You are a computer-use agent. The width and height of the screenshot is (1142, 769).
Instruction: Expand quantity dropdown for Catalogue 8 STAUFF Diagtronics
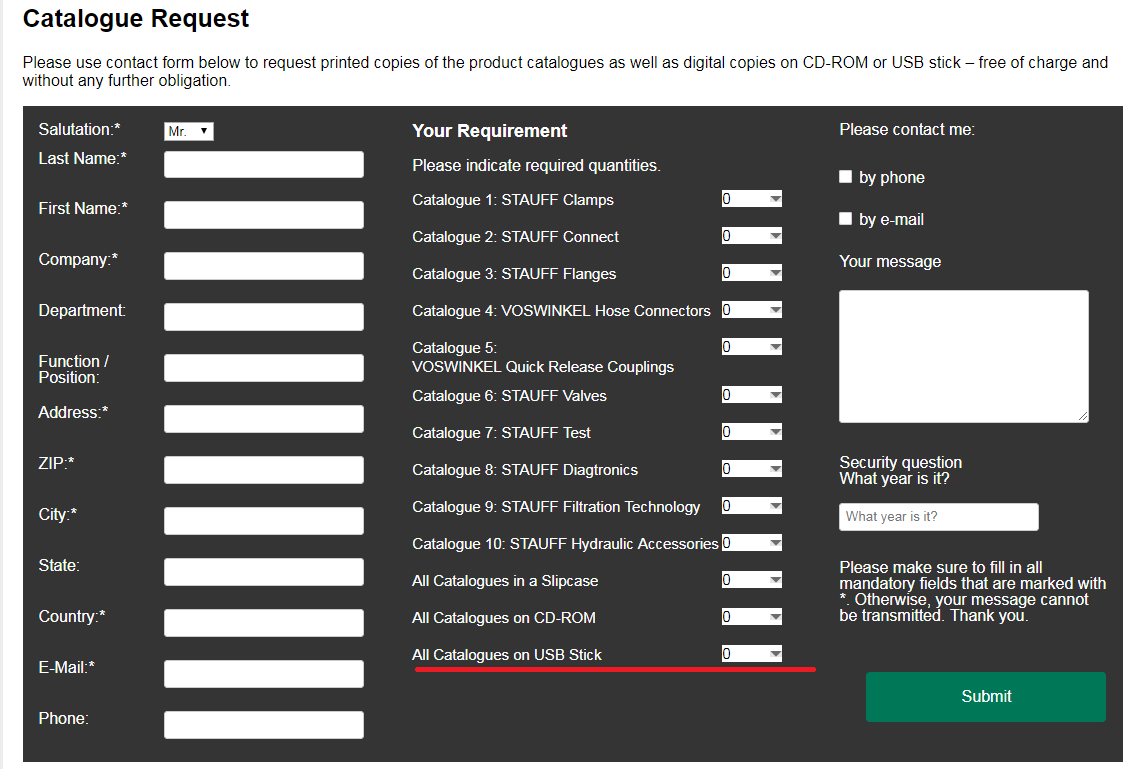pos(752,469)
